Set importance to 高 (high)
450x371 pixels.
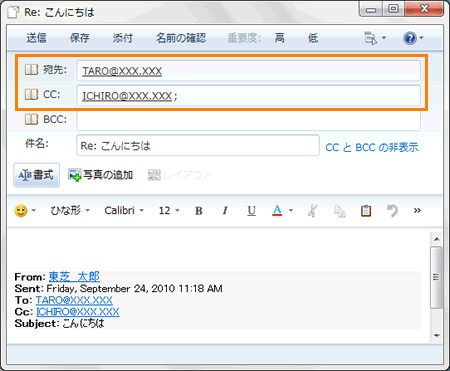(279, 38)
